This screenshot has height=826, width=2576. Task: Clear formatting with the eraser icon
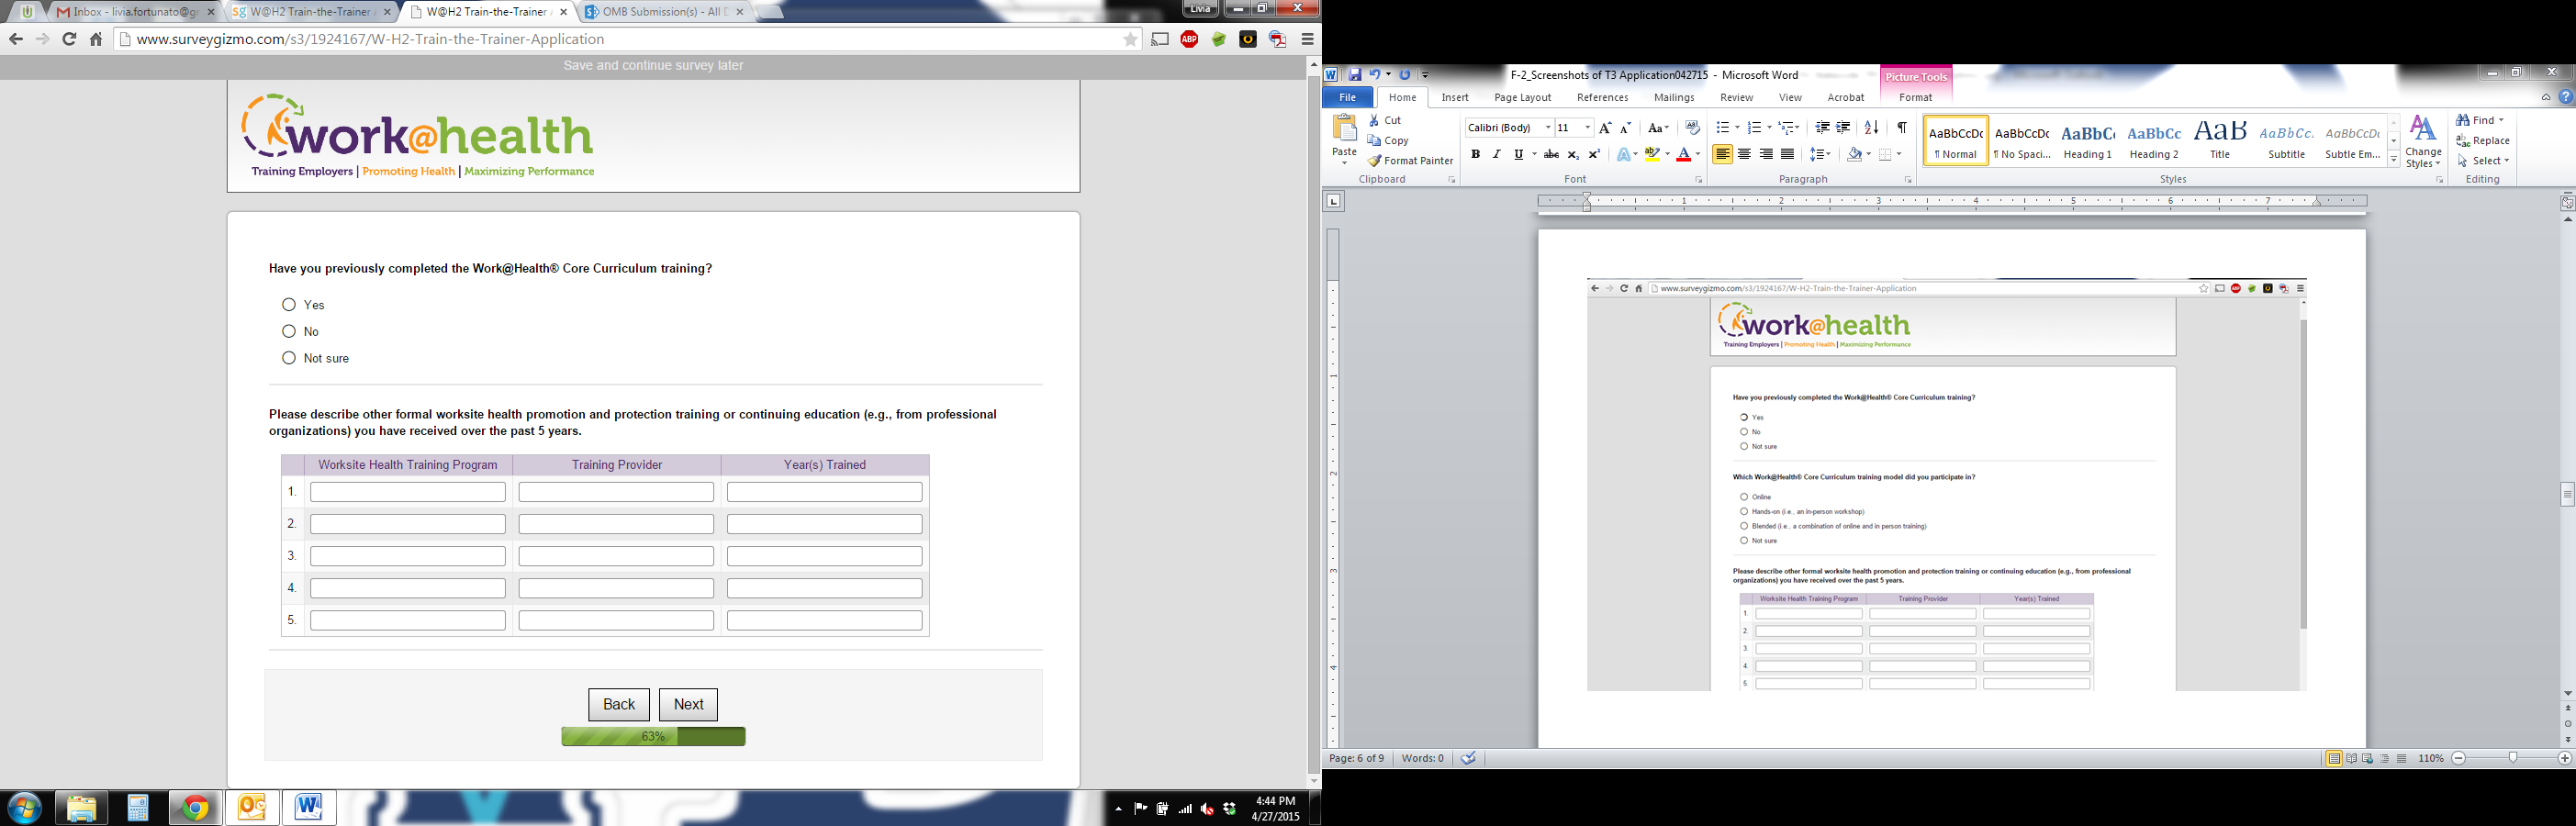1692,128
